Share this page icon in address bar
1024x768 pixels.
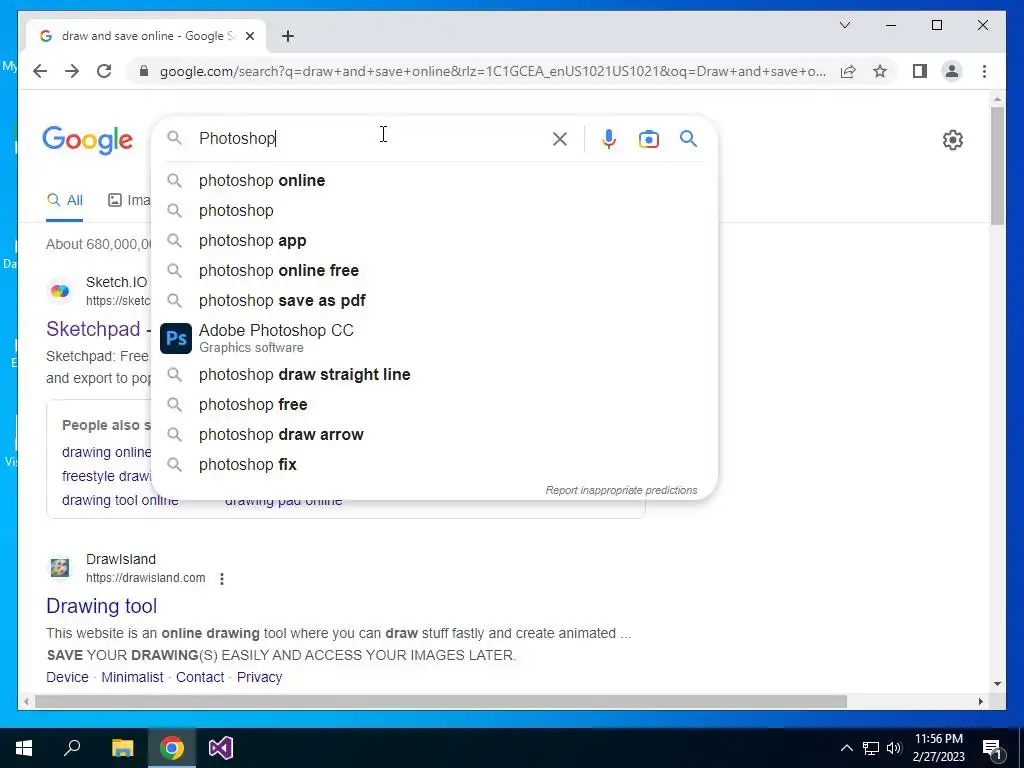point(848,71)
